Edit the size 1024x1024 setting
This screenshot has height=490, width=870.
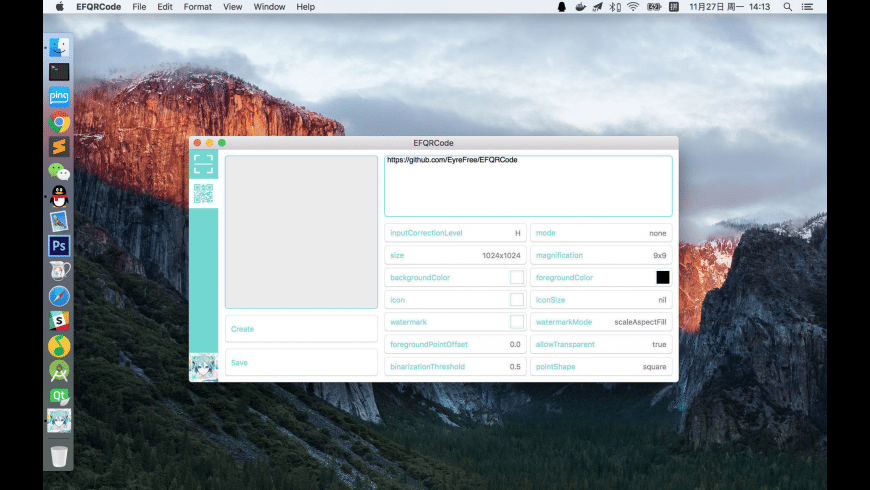coord(455,255)
